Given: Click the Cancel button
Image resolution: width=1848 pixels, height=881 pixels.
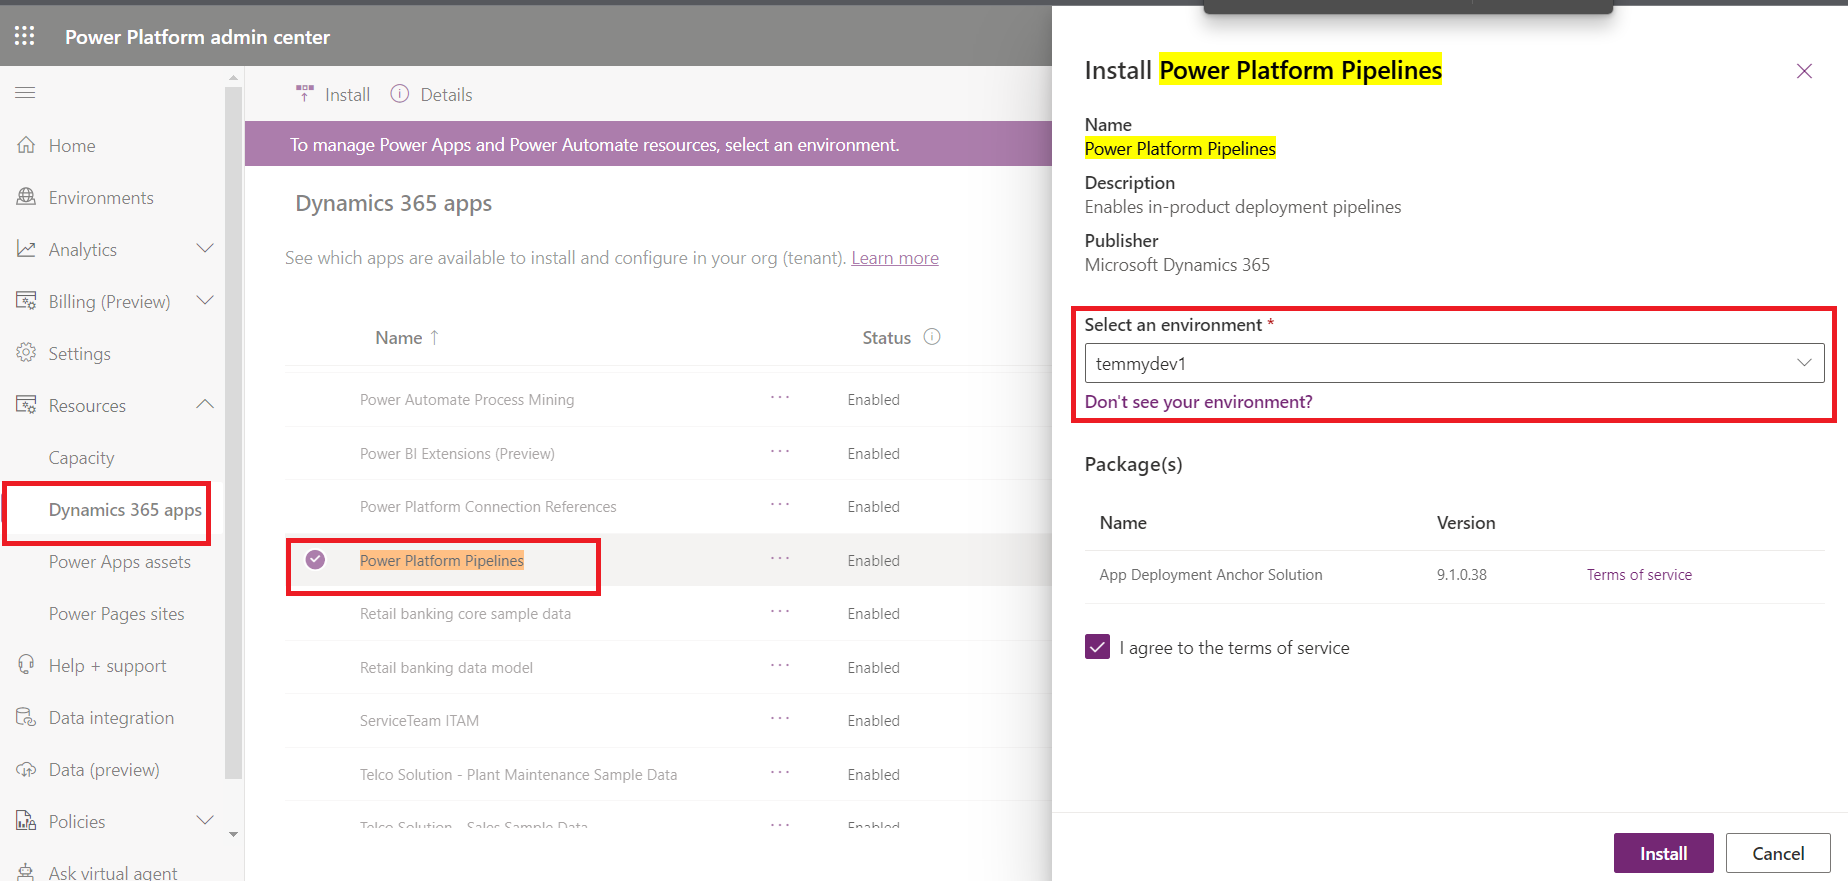Looking at the screenshot, I should (1778, 853).
